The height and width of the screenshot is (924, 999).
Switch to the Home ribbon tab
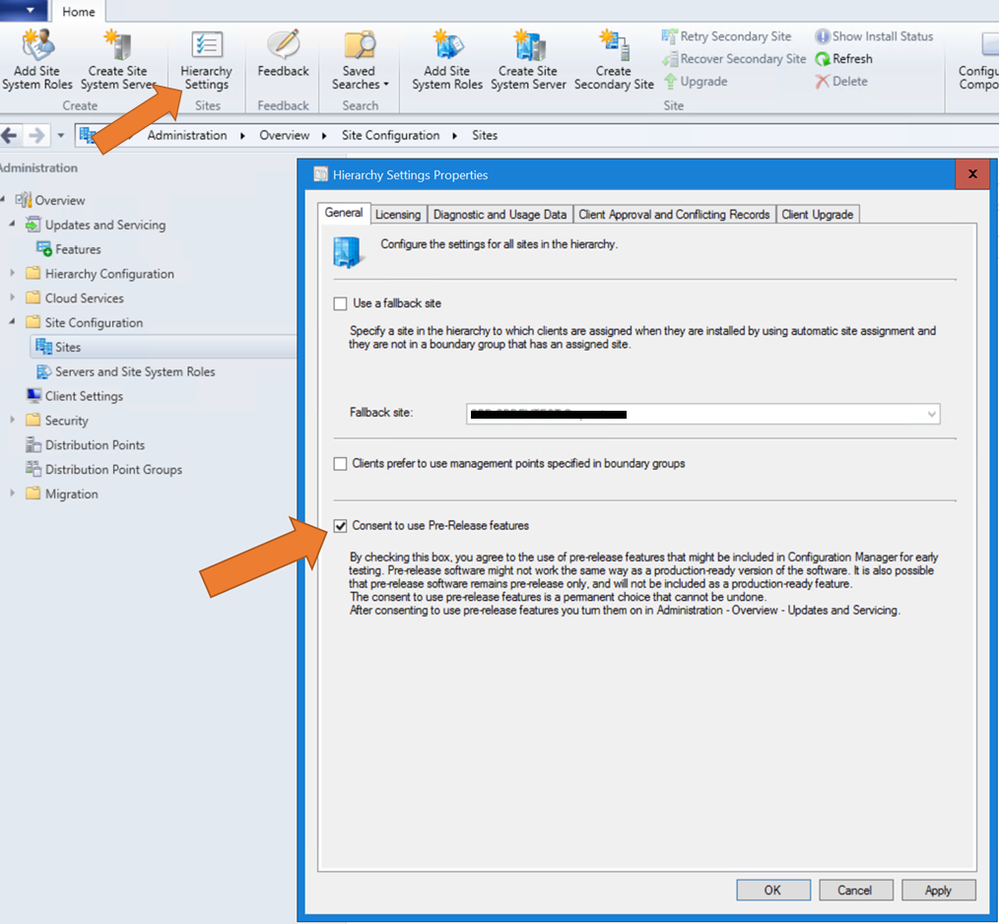(x=78, y=11)
